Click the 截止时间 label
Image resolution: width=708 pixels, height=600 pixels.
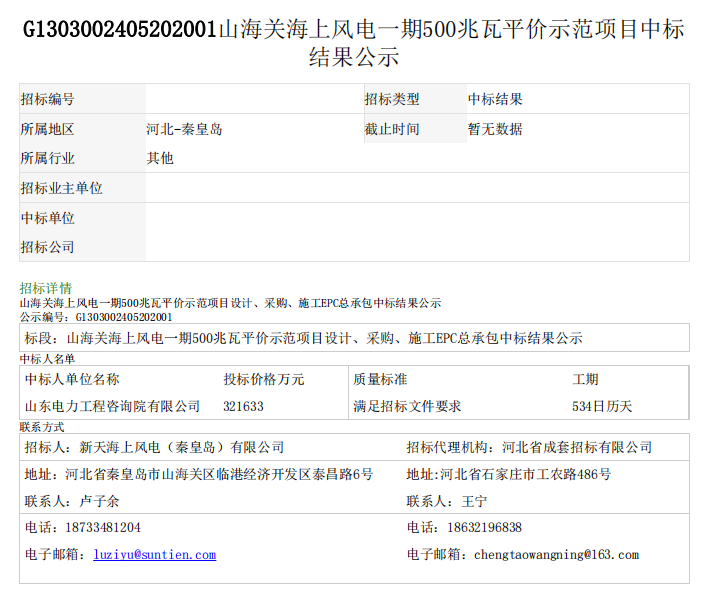[x=392, y=129]
